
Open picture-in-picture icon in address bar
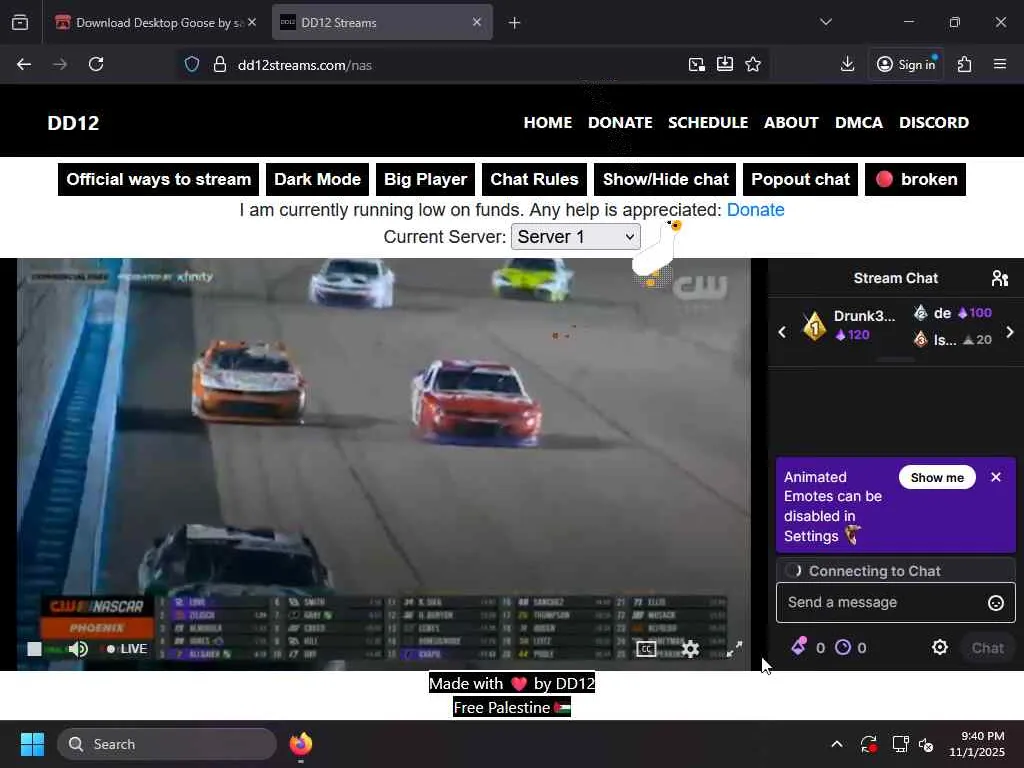697,64
